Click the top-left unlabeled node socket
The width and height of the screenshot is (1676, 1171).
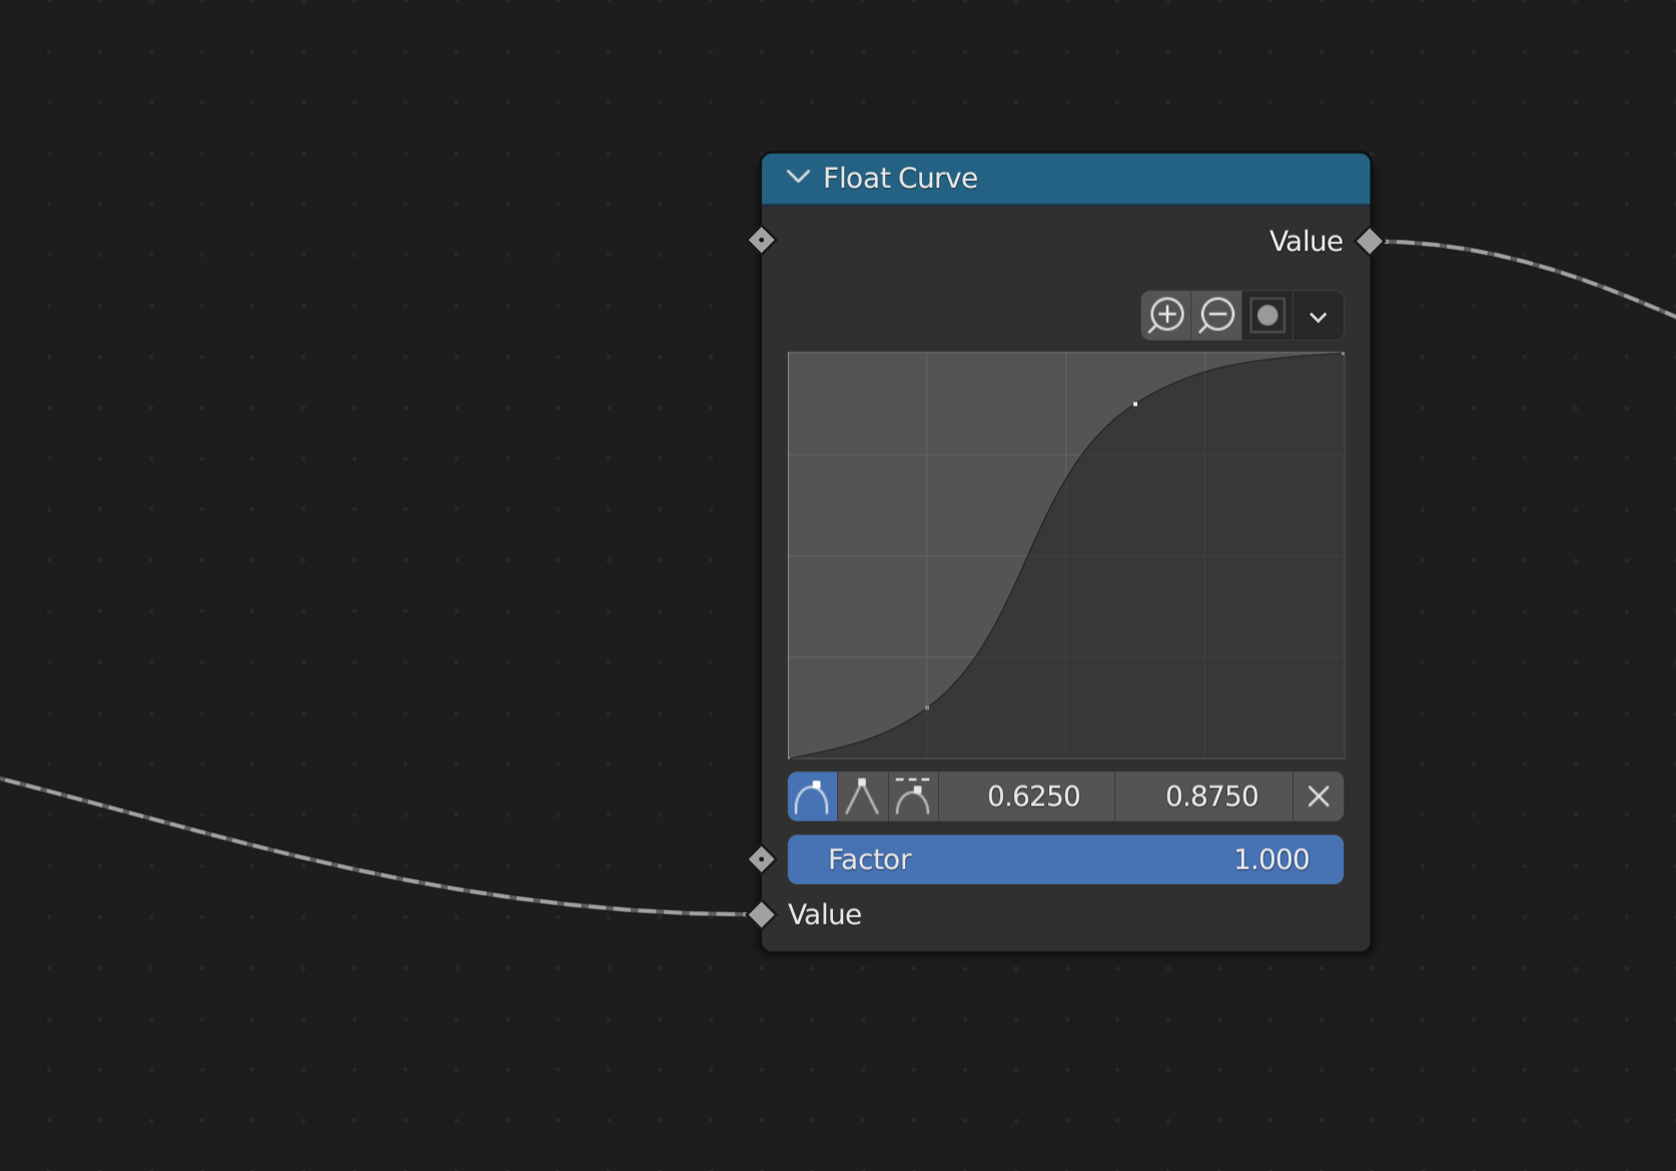(x=762, y=240)
